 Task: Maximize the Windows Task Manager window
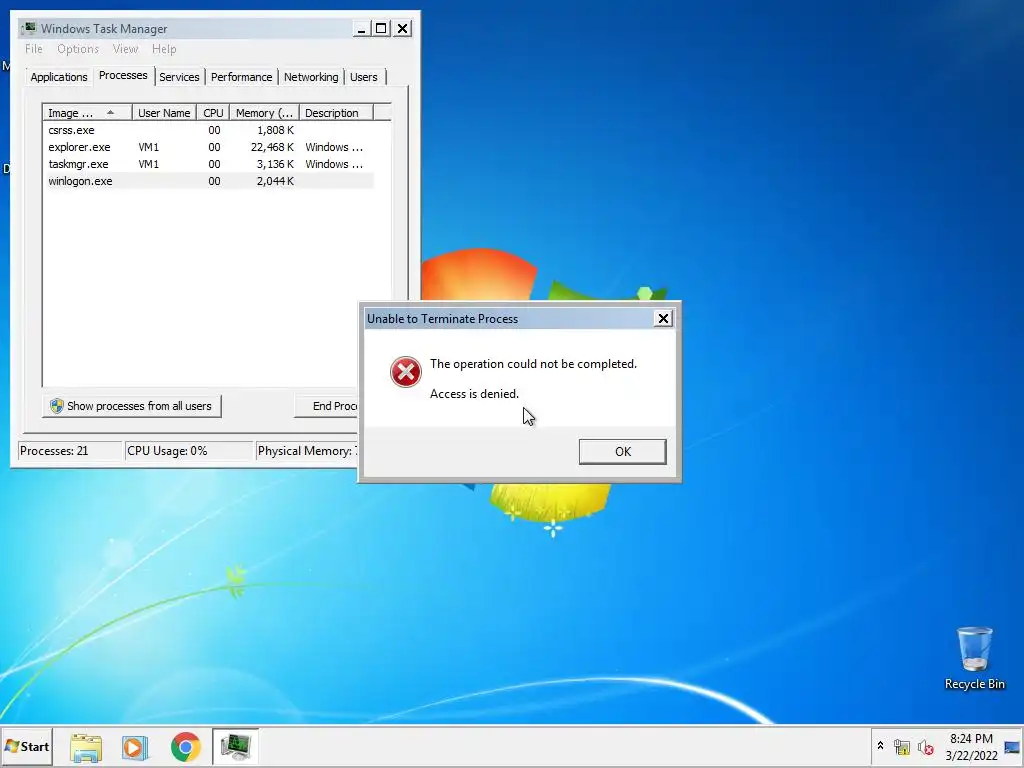coord(381,29)
